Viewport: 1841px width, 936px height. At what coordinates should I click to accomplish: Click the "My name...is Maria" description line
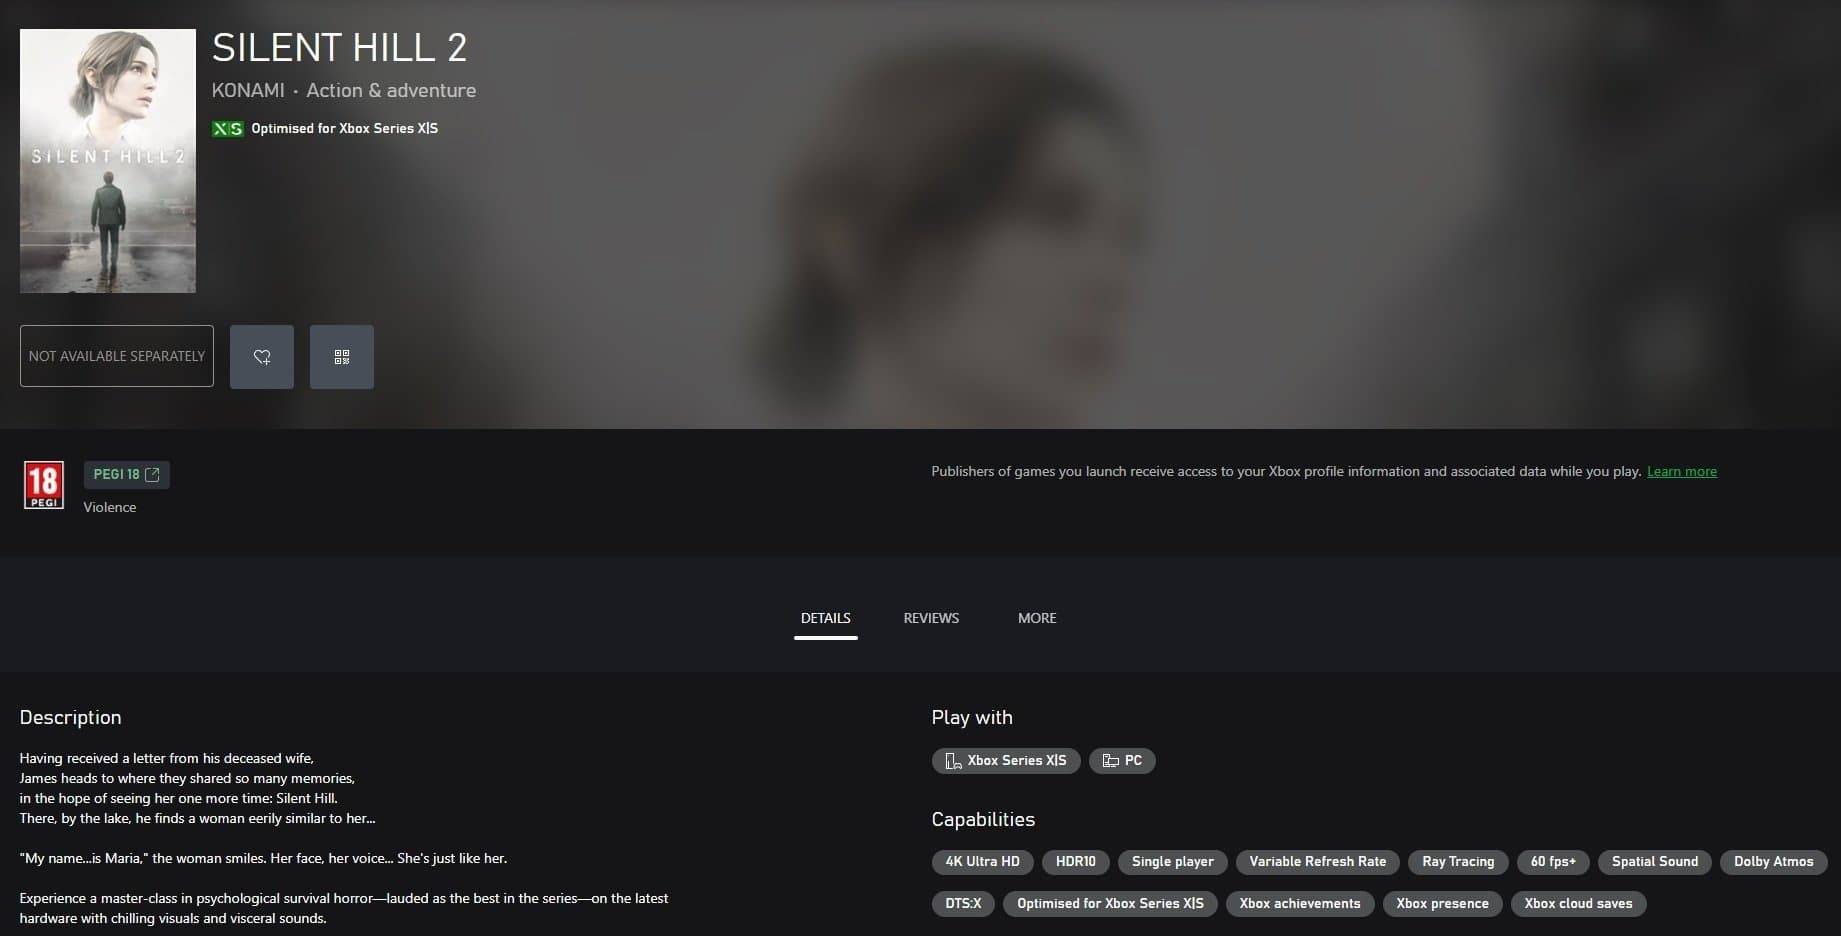(x=263, y=858)
